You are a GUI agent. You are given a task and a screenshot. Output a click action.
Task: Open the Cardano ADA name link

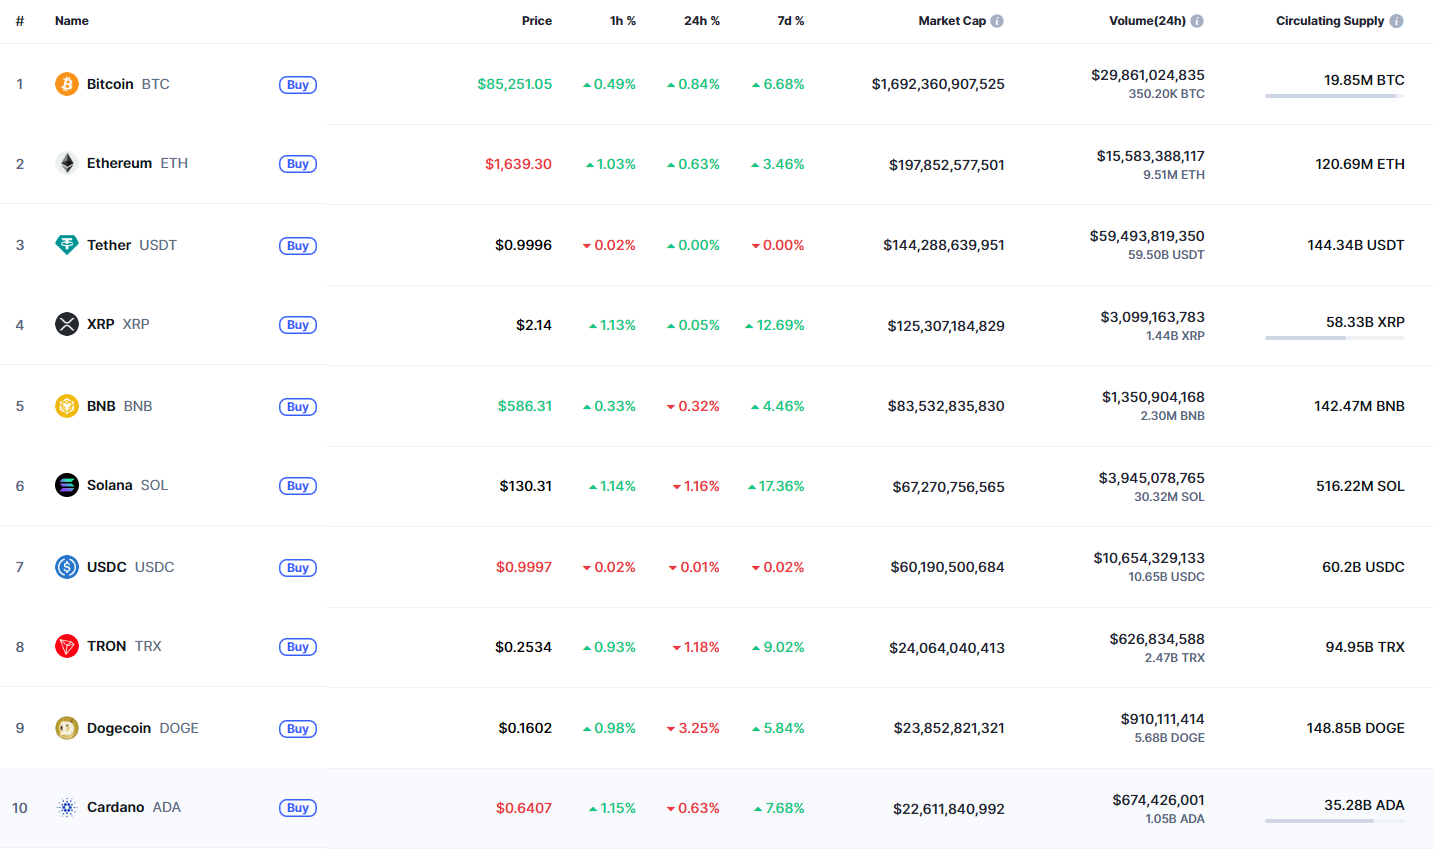pyautogui.click(x=134, y=807)
